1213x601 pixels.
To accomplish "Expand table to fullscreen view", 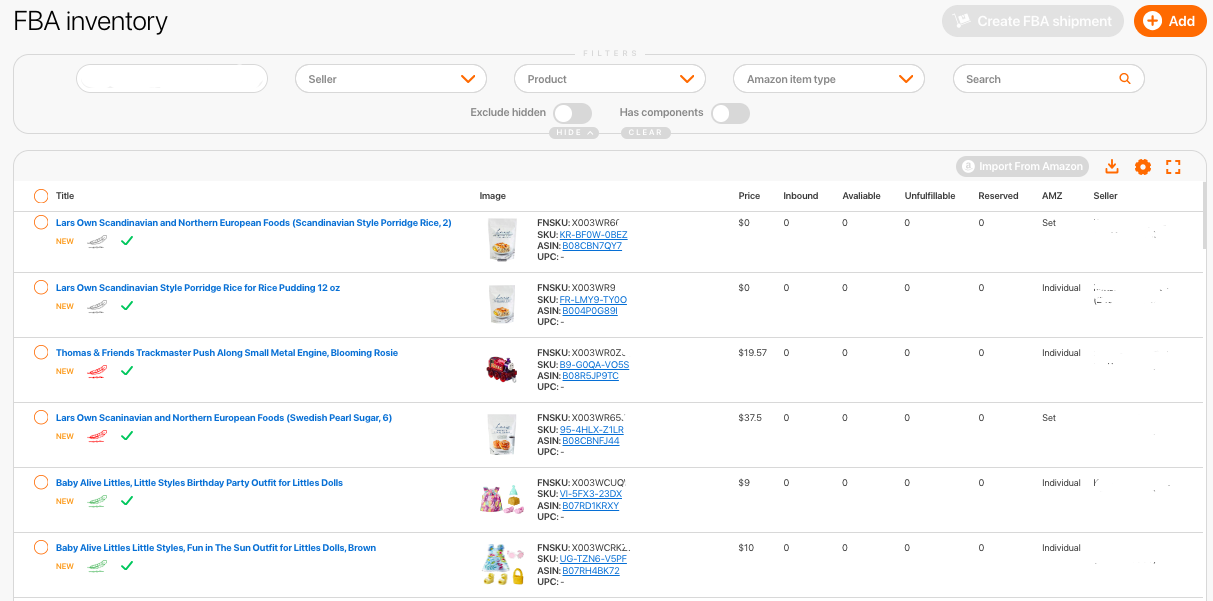I will [x=1174, y=167].
